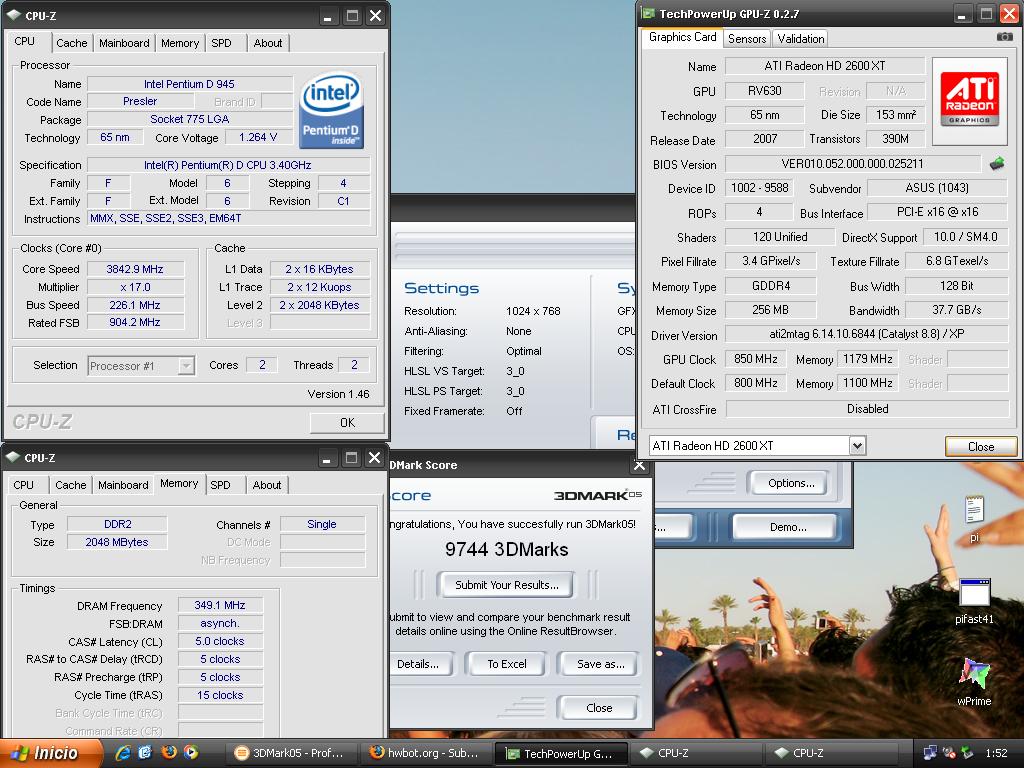1024x768 pixels.
Task: Select CPU-Z taskbar button beside TechPowerUp button
Action: point(695,753)
